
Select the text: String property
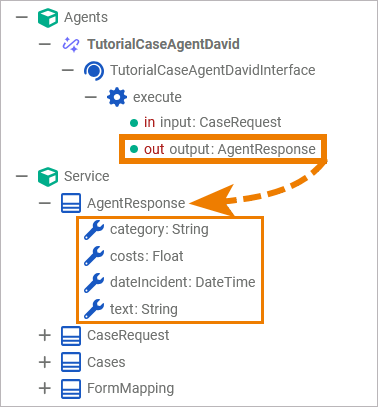(131, 309)
